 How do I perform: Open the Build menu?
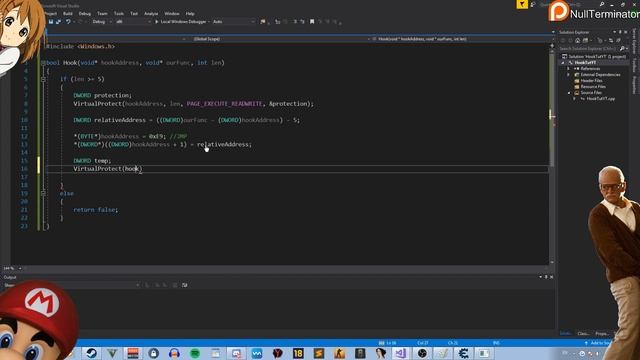pos(68,13)
